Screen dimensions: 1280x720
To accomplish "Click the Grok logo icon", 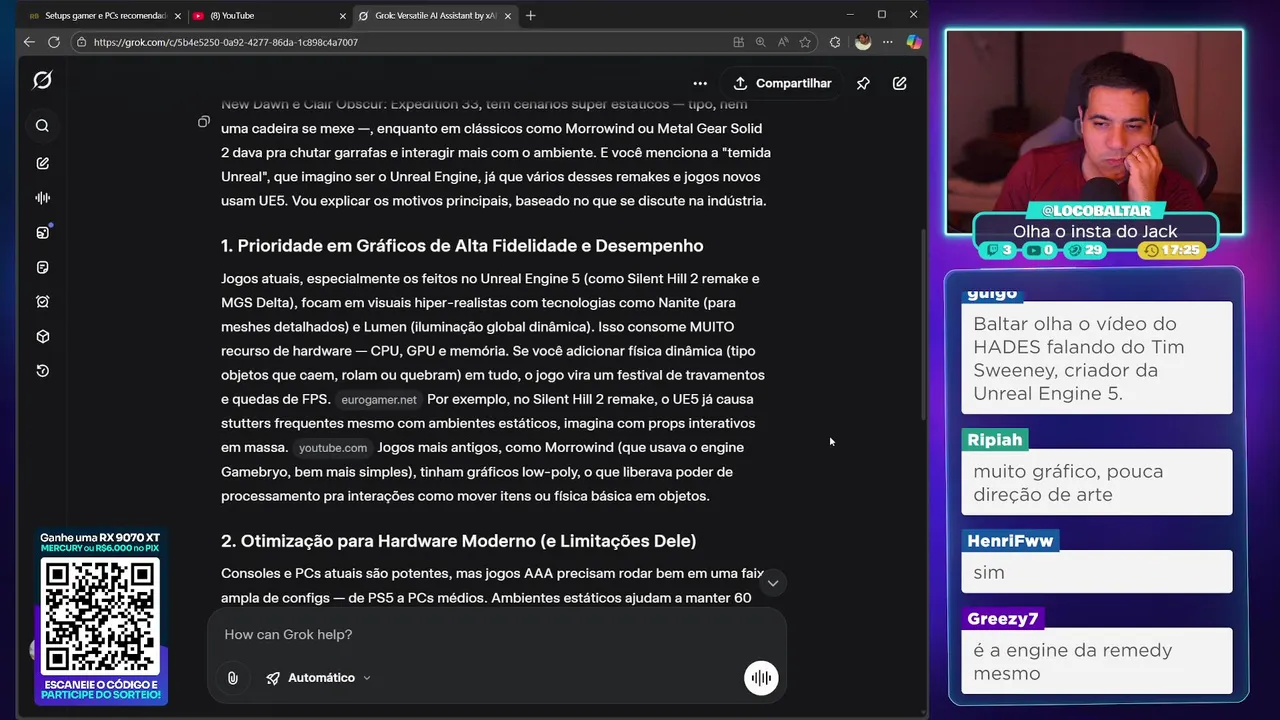I will [42, 80].
